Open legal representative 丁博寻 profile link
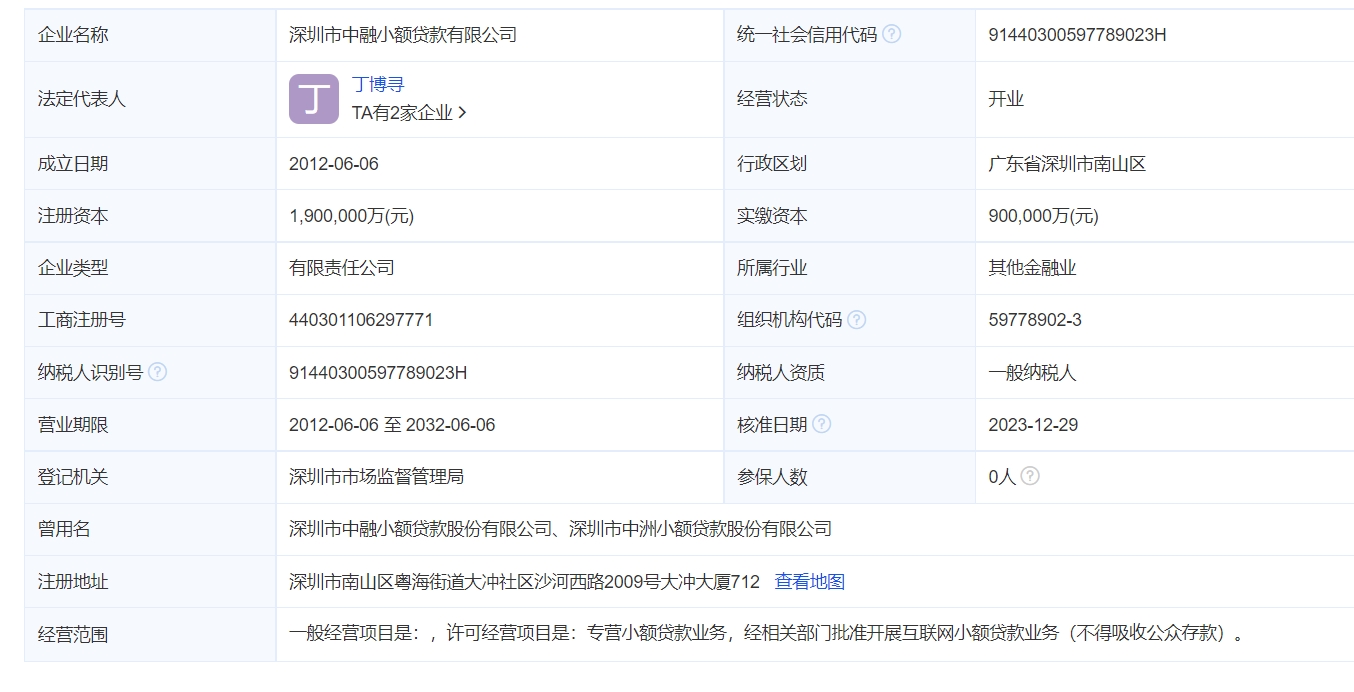The height and width of the screenshot is (692, 1354). click(x=378, y=85)
